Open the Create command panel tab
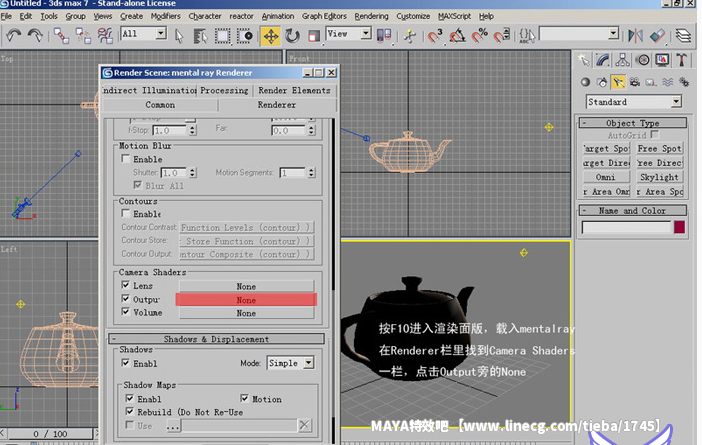 pyautogui.click(x=584, y=60)
